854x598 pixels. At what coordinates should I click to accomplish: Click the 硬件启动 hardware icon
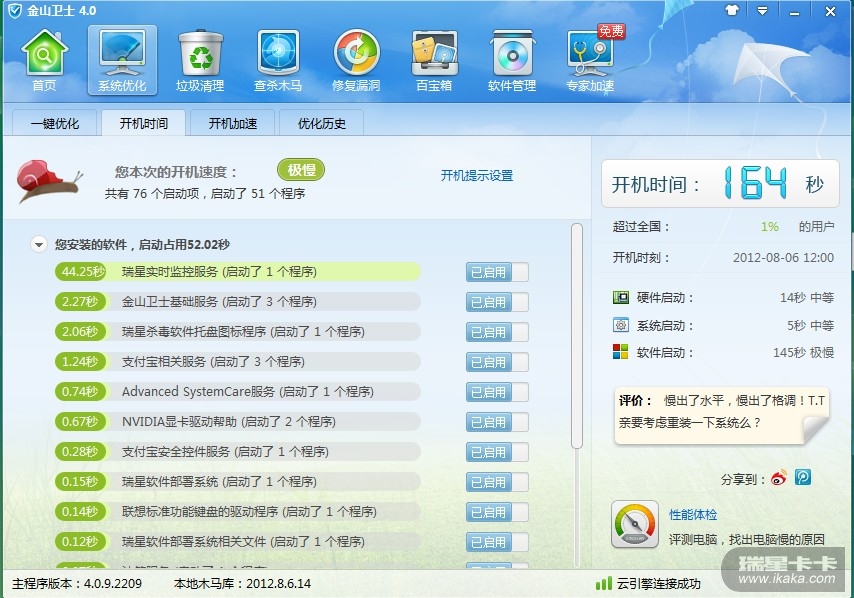pos(620,297)
